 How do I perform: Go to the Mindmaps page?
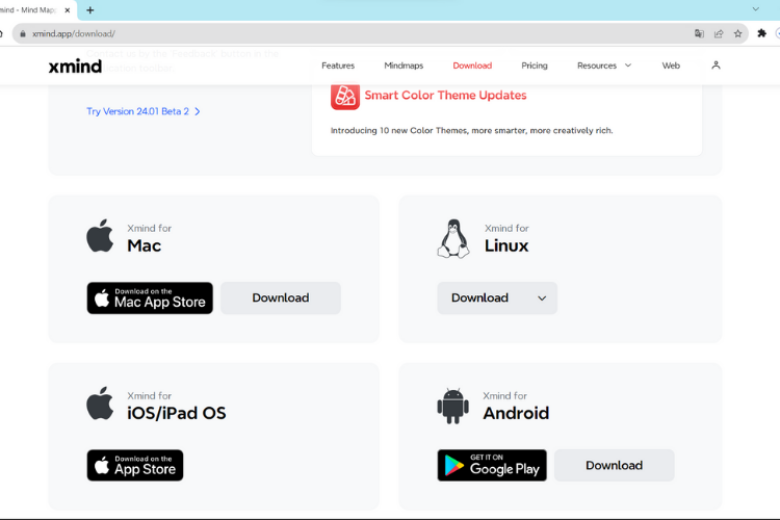[403, 66]
